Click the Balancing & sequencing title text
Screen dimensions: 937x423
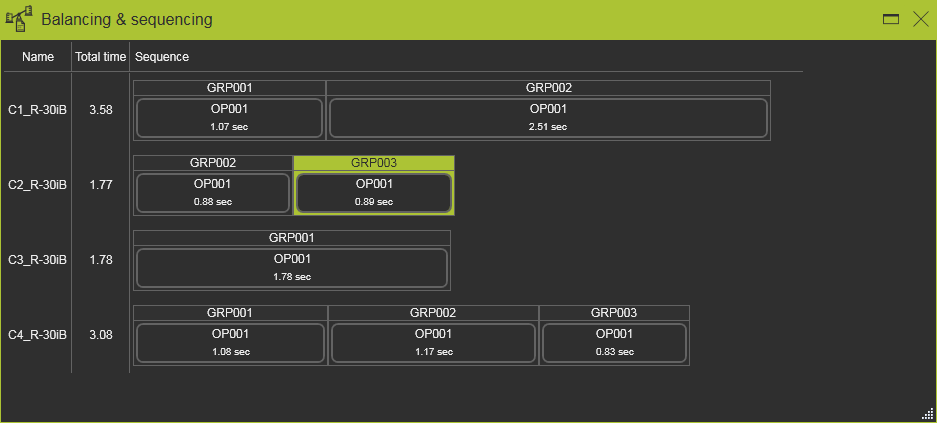[x=127, y=20]
